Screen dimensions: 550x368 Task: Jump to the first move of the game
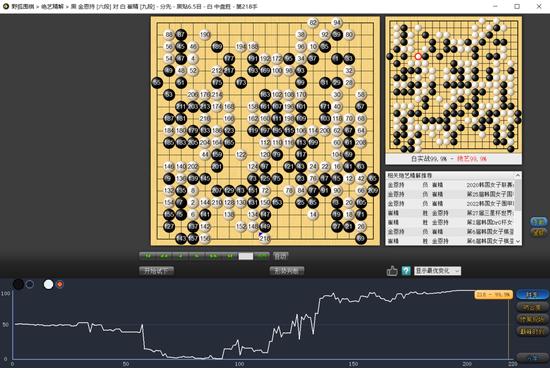(148, 256)
